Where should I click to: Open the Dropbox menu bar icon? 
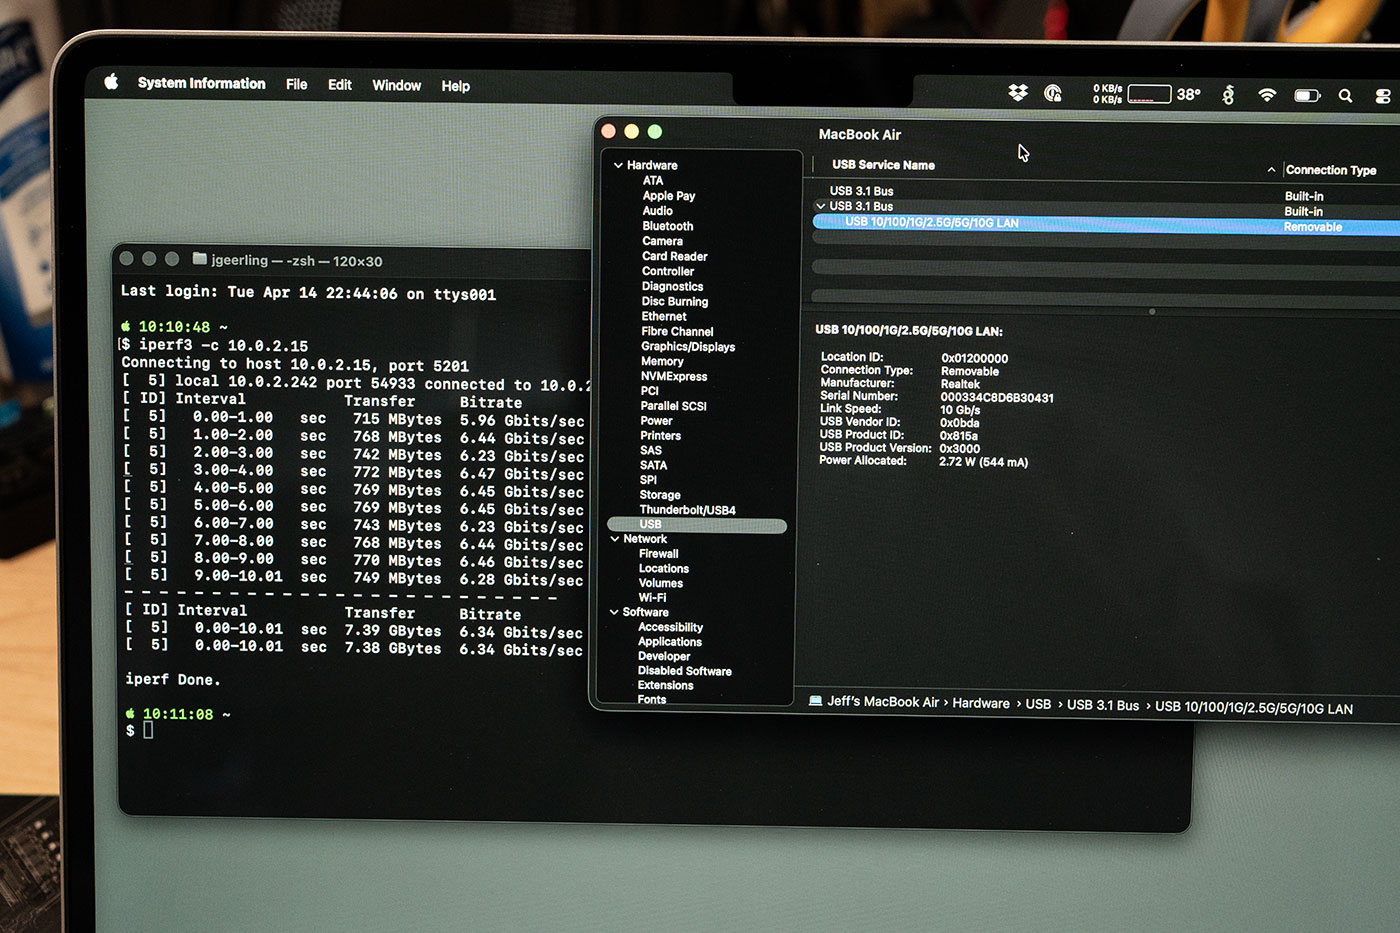[x=1018, y=93]
